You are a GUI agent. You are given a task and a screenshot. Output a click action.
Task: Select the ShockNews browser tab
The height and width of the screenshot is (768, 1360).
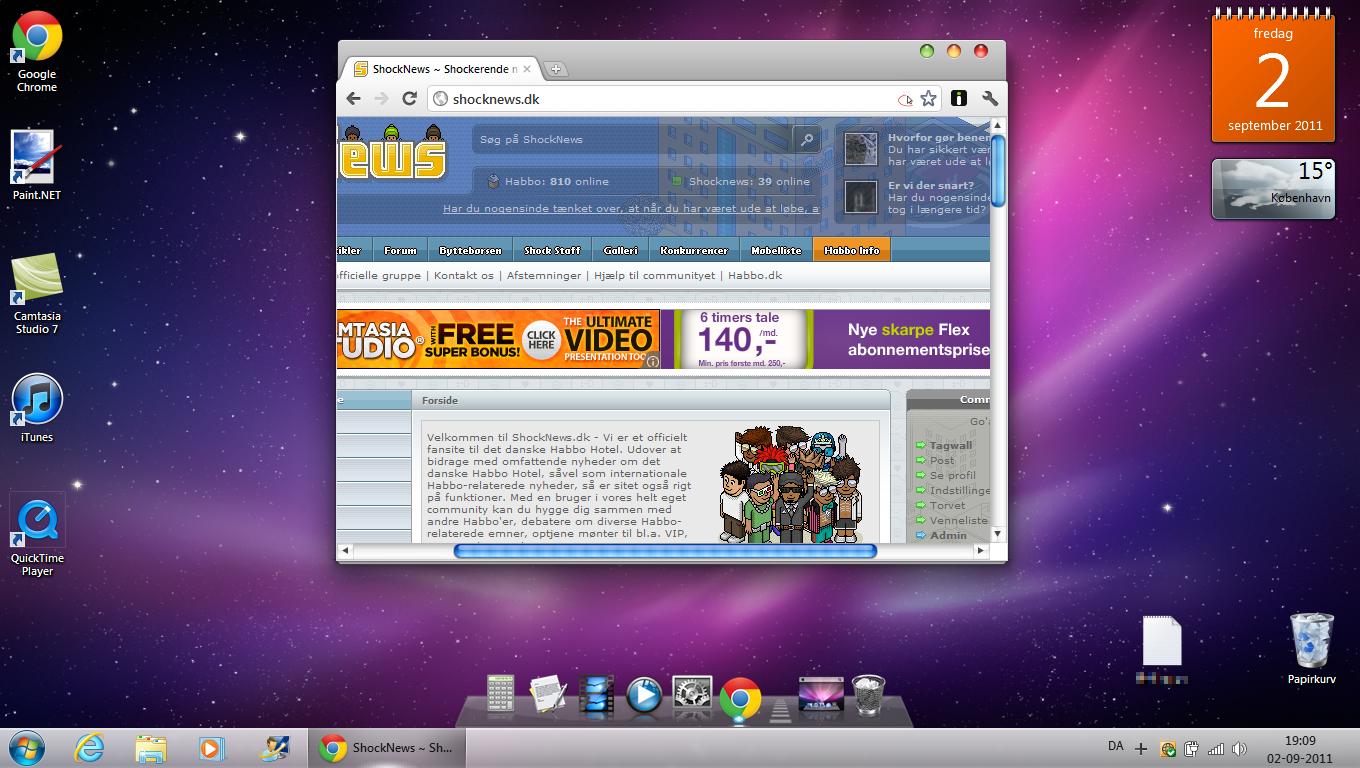442,69
